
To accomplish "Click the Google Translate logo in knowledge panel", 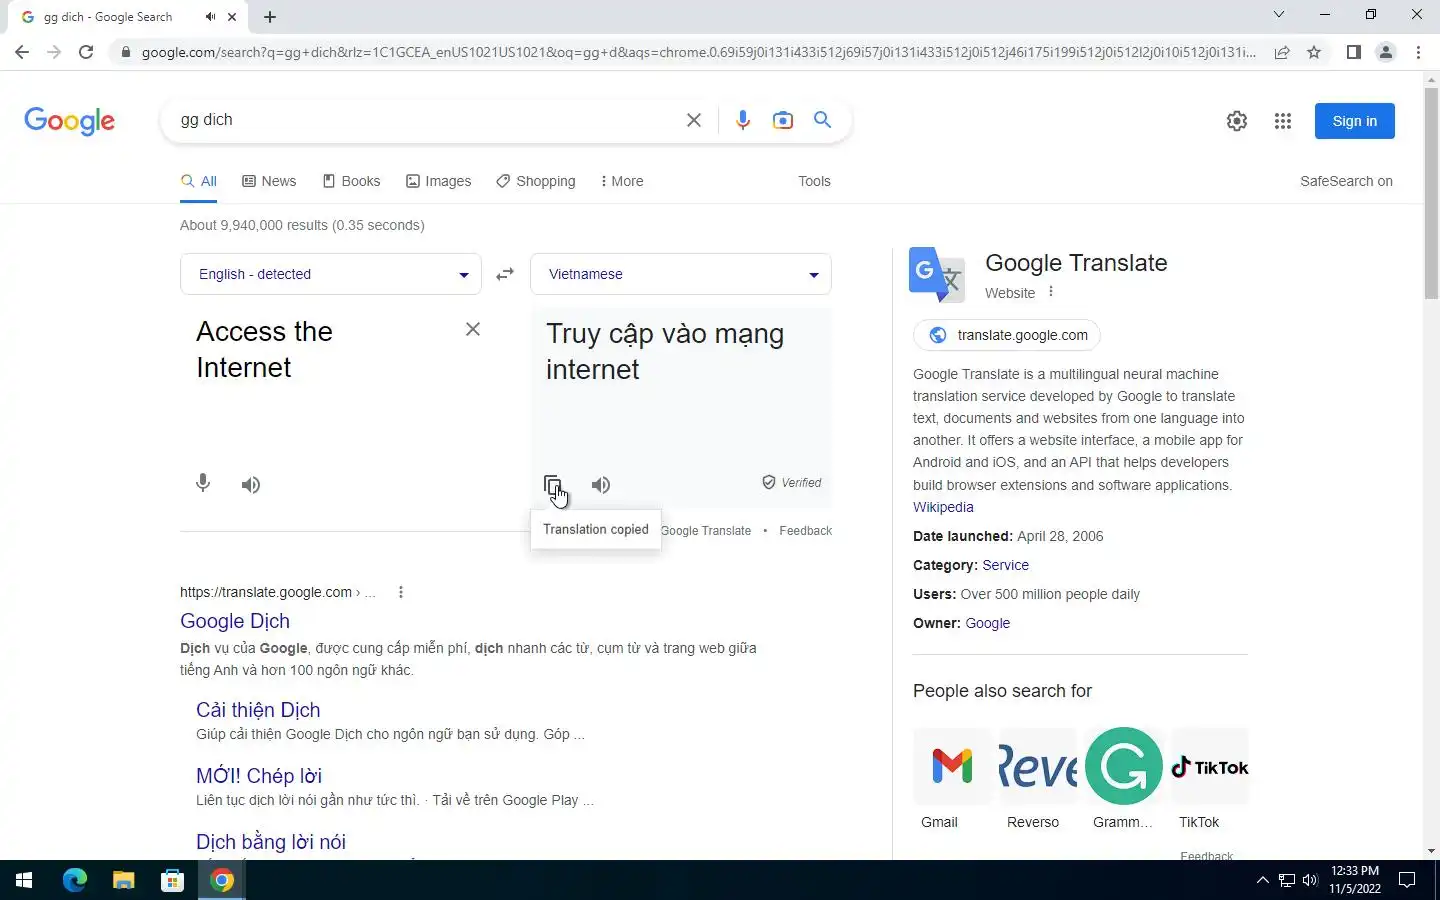I will pyautogui.click(x=937, y=274).
